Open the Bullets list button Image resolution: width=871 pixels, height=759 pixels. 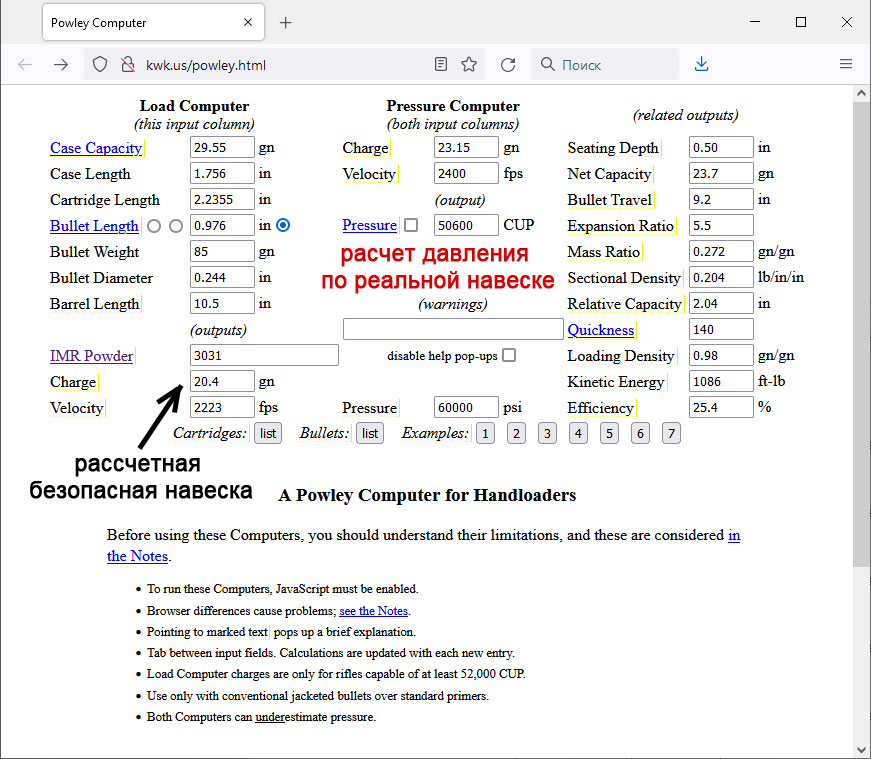370,433
